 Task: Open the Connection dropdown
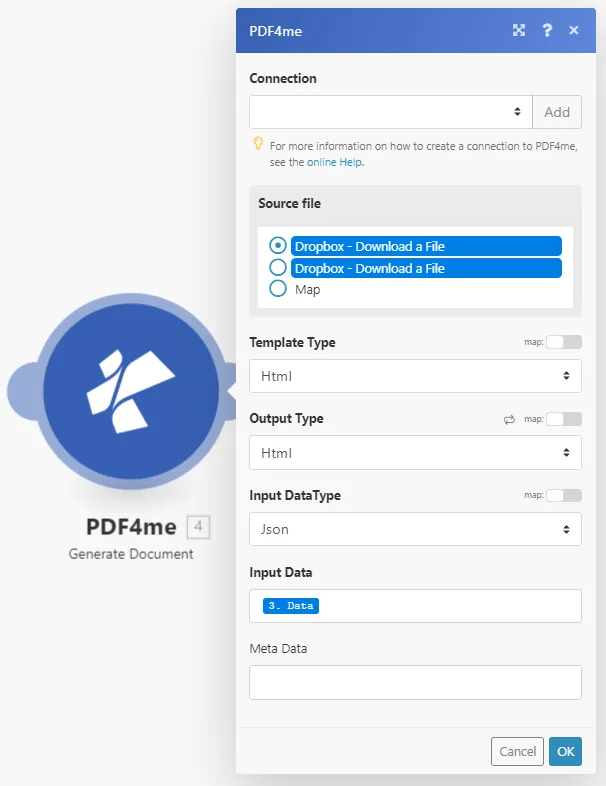pyautogui.click(x=390, y=112)
